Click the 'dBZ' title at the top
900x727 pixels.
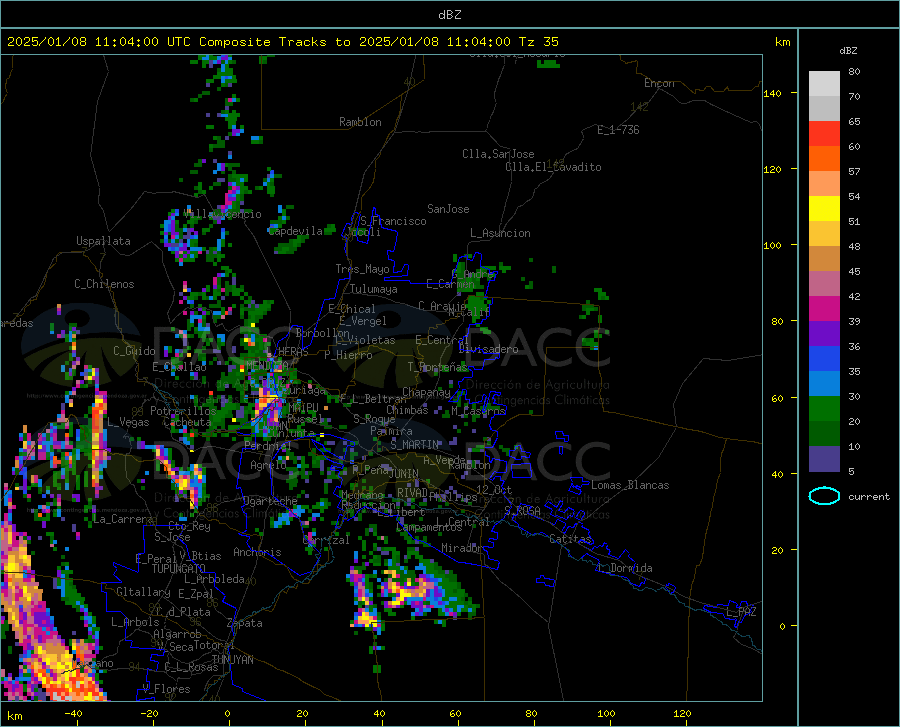[449, 15]
